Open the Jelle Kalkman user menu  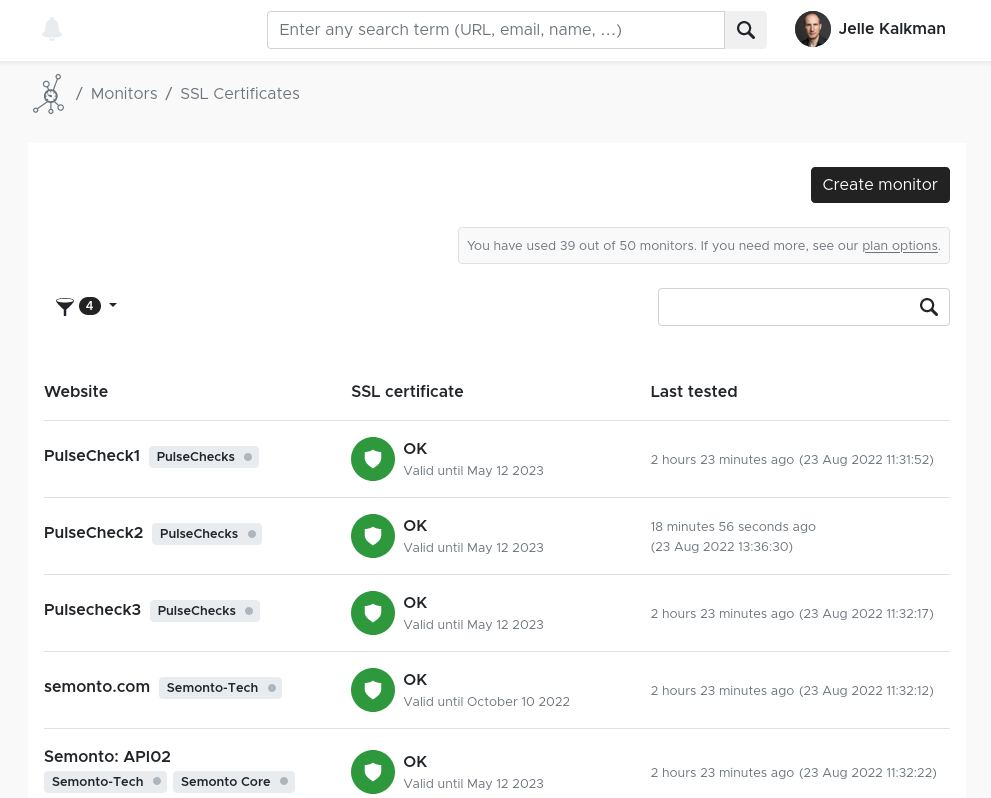(x=891, y=30)
